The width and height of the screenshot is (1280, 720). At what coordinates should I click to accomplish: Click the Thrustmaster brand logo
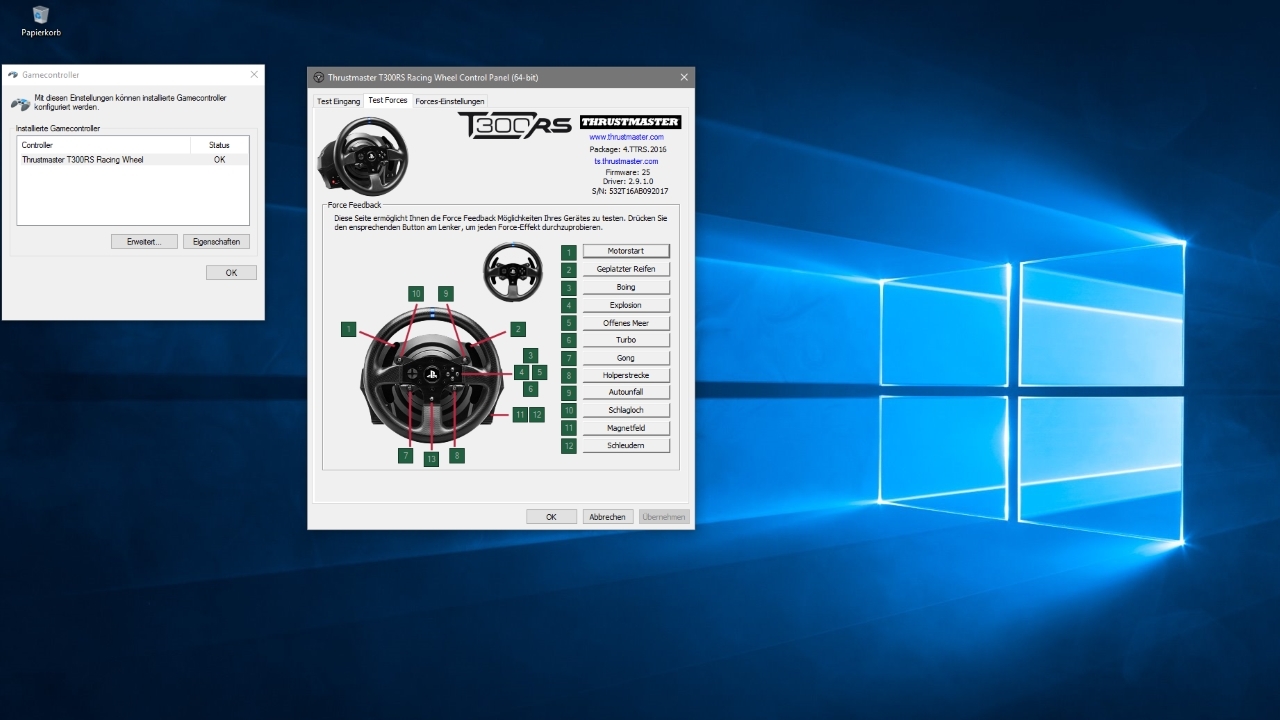pos(630,122)
